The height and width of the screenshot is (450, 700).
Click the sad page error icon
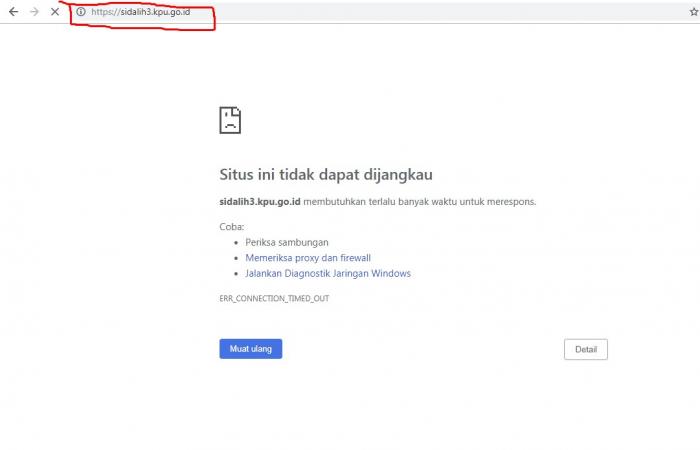tap(230, 120)
